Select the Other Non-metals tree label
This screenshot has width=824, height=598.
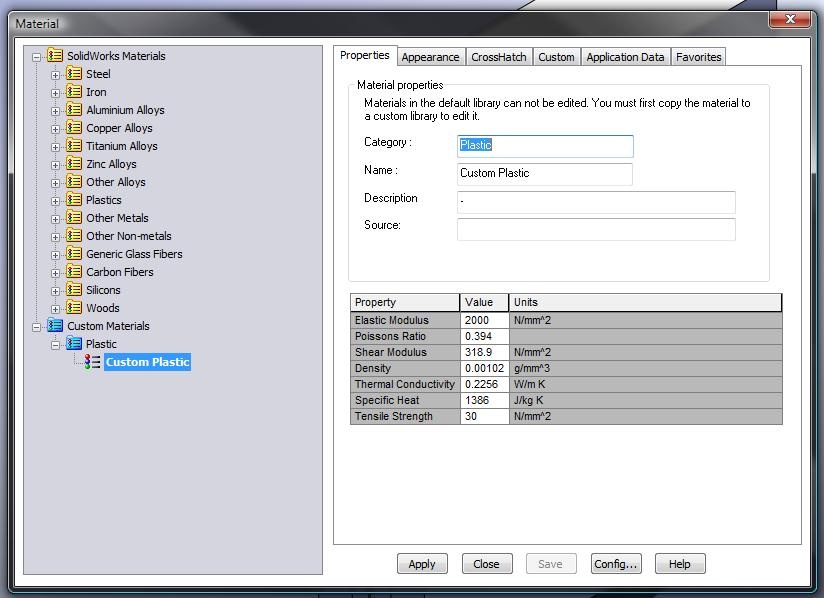tap(129, 235)
